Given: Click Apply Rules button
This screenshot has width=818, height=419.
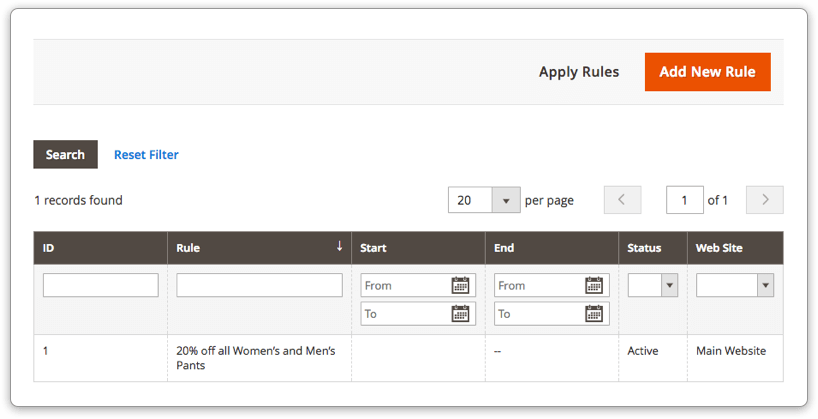Looking at the screenshot, I should pos(579,72).
